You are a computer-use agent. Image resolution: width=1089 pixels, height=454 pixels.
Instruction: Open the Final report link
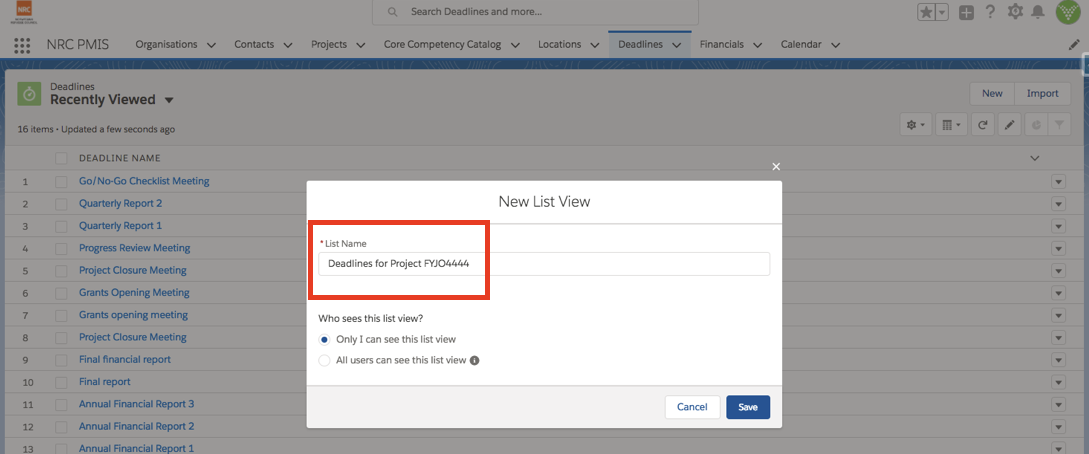pyautogui.click(x=105, y=382)
